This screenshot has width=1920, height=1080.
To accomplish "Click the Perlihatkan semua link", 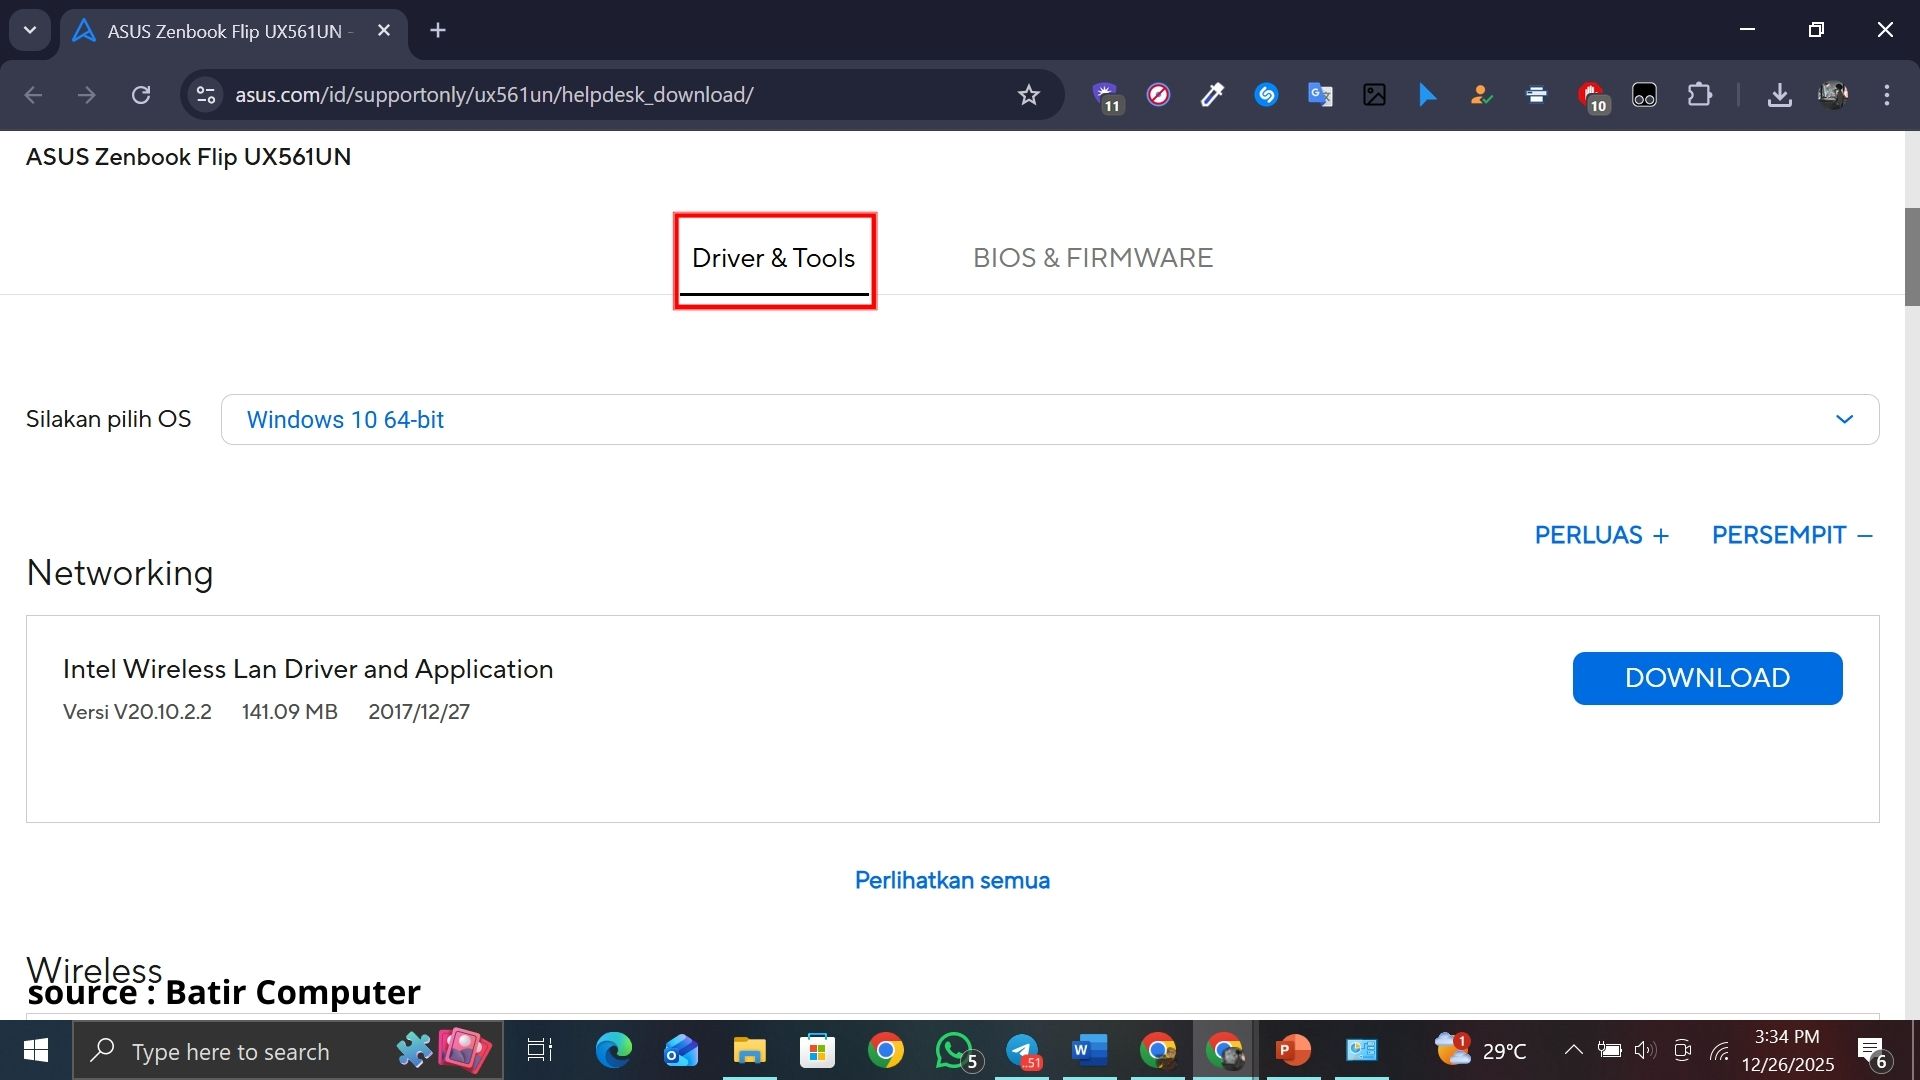I will coord(952,880).
